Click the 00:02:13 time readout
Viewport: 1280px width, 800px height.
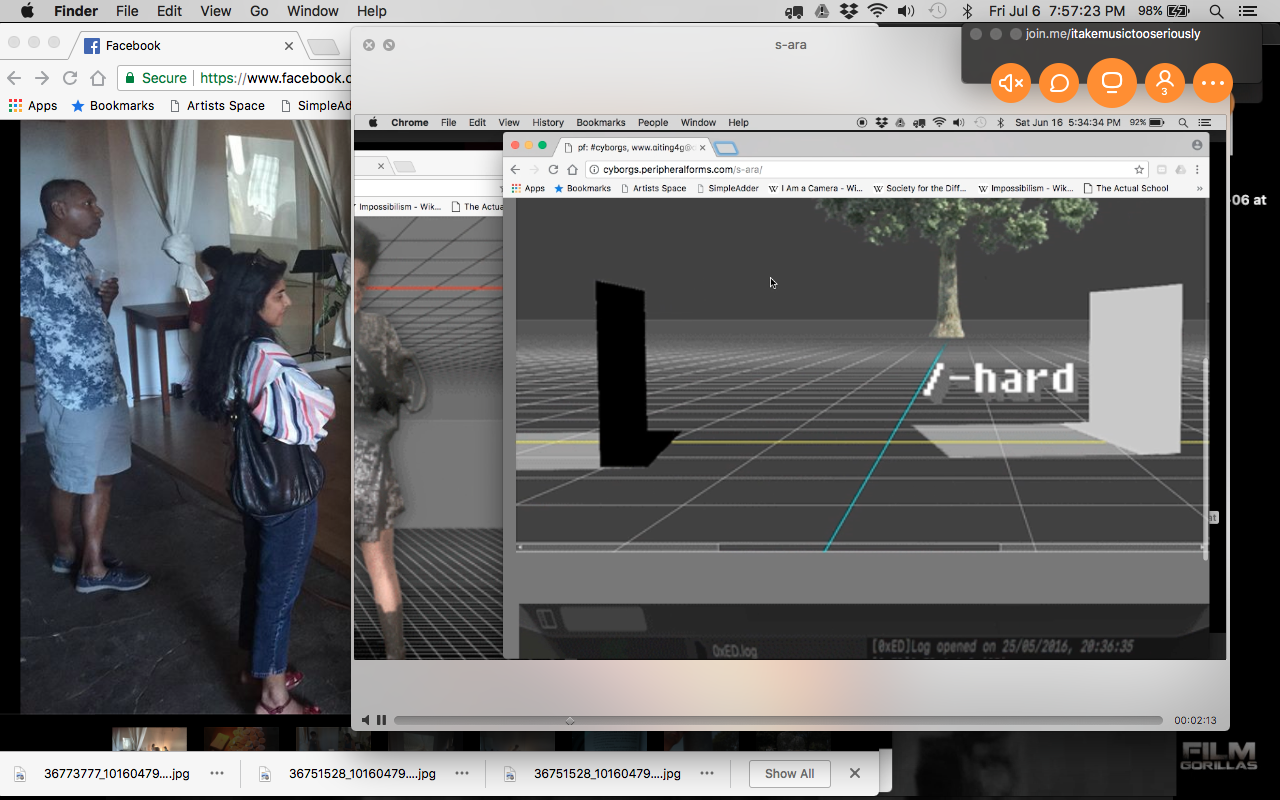coord(1195,720)
